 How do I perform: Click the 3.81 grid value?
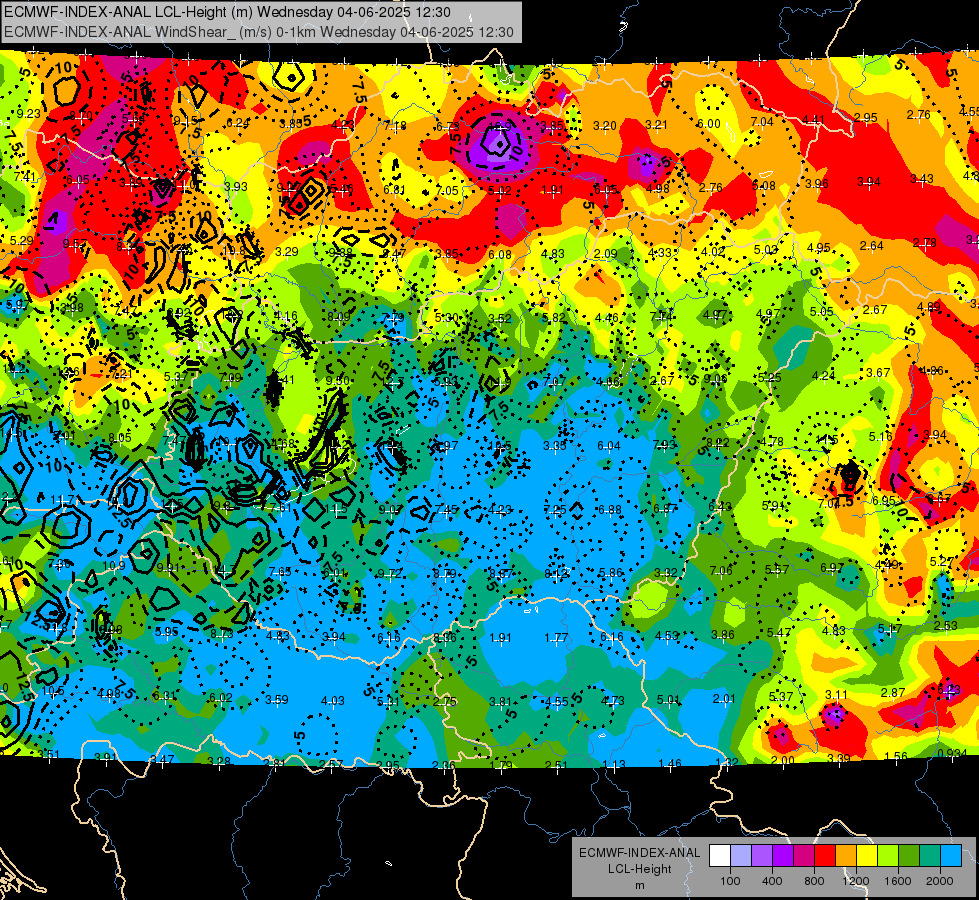500,702
